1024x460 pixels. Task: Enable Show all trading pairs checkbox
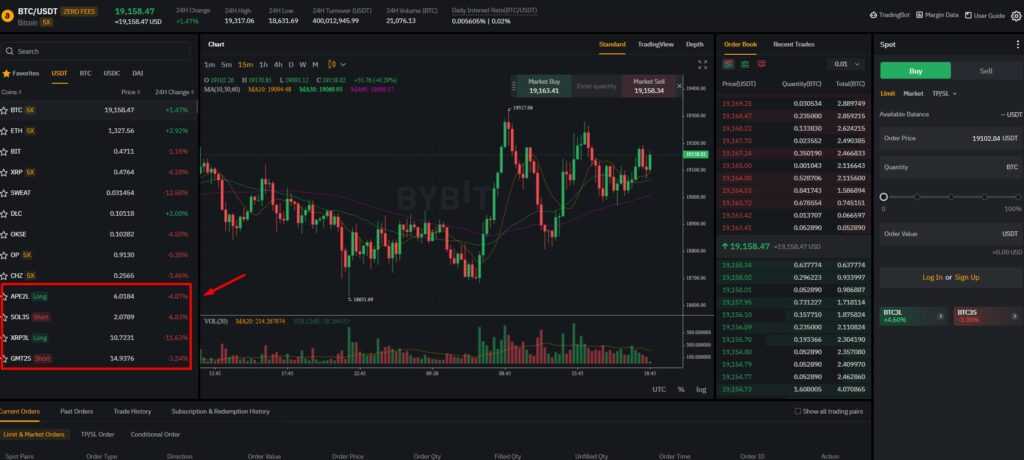point(797,412)
